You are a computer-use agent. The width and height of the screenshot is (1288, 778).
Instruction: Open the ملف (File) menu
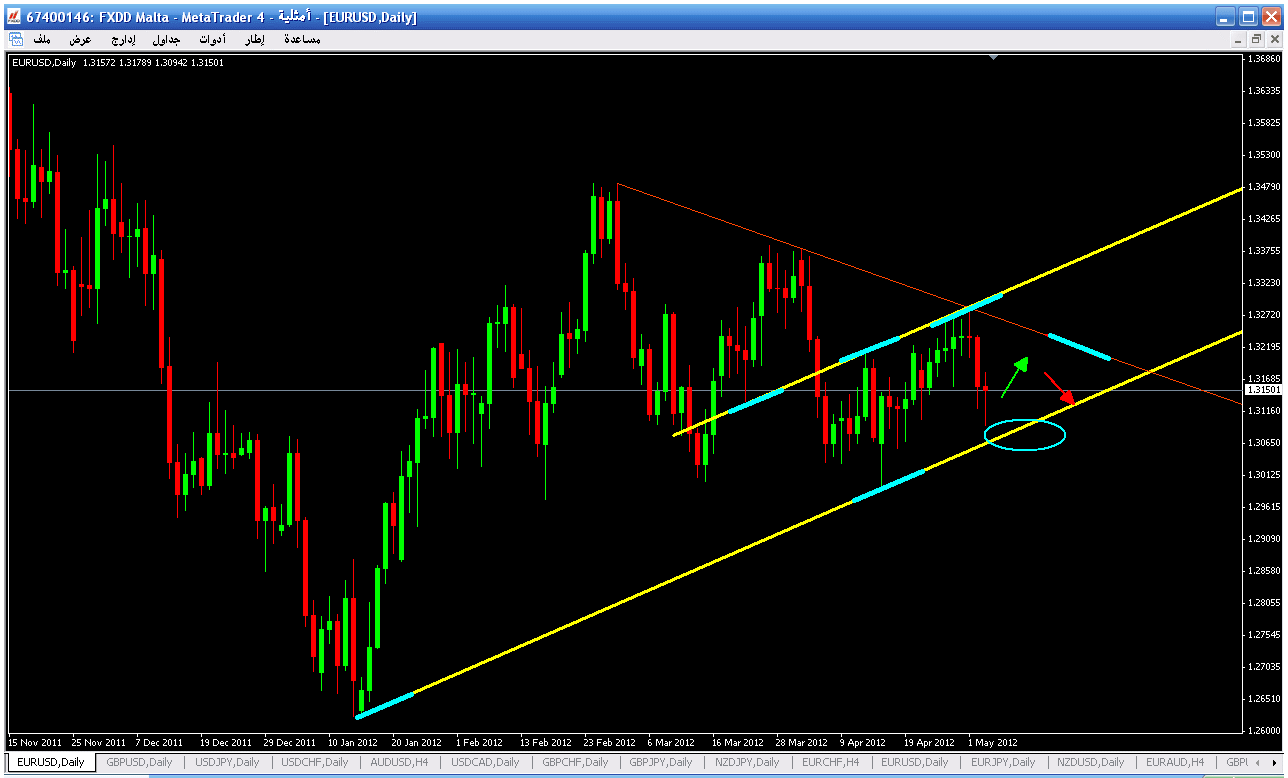point(42,39)
